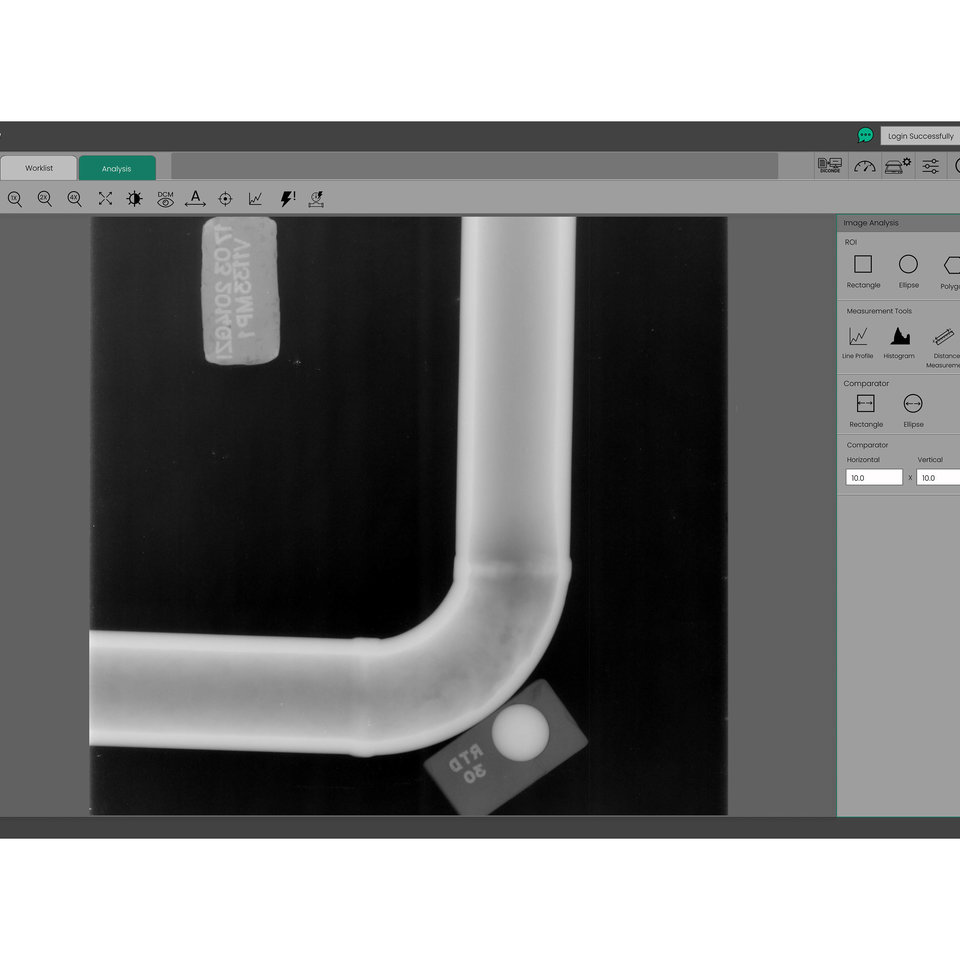Switch to the Analysis tab
The width and height of the screenshot is (960, 960).
(x=115, y=167)
